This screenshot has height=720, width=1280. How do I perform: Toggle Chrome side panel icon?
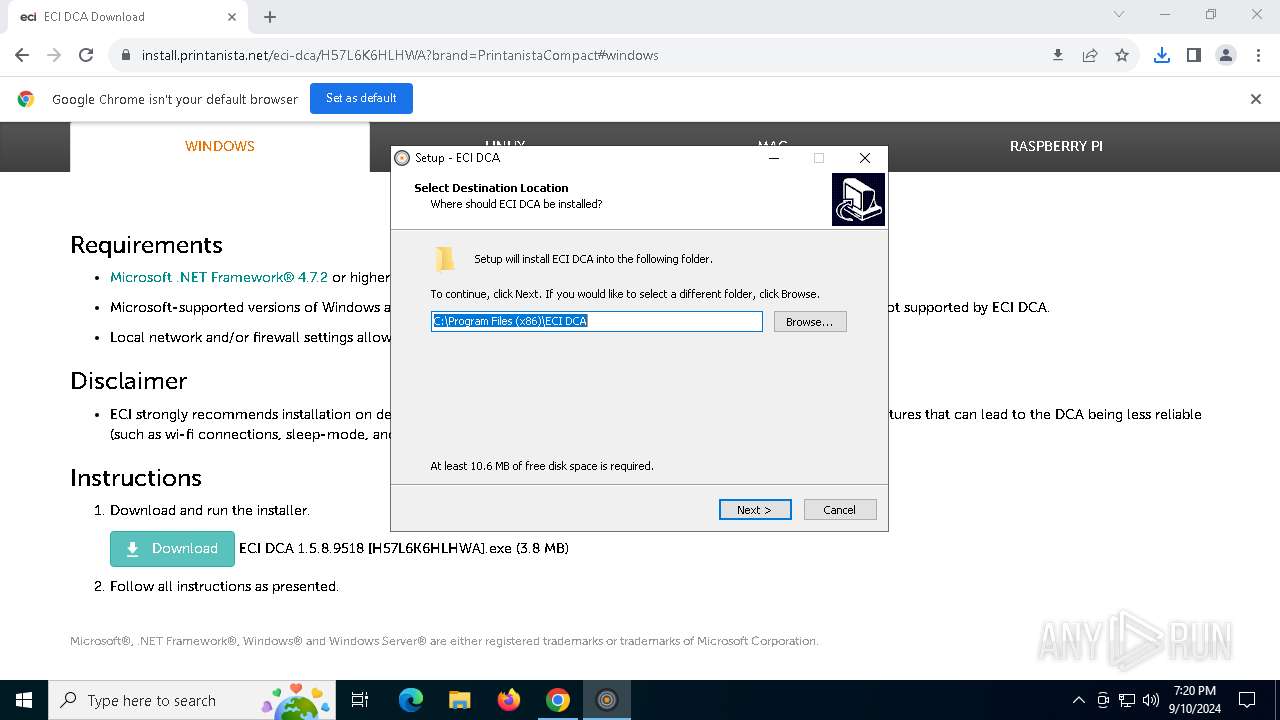click(1194, 55)
